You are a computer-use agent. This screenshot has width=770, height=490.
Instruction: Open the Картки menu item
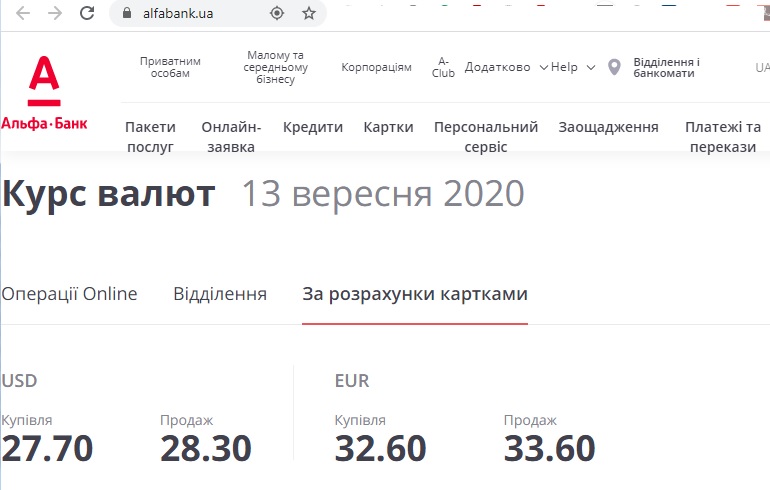[388, 127]
